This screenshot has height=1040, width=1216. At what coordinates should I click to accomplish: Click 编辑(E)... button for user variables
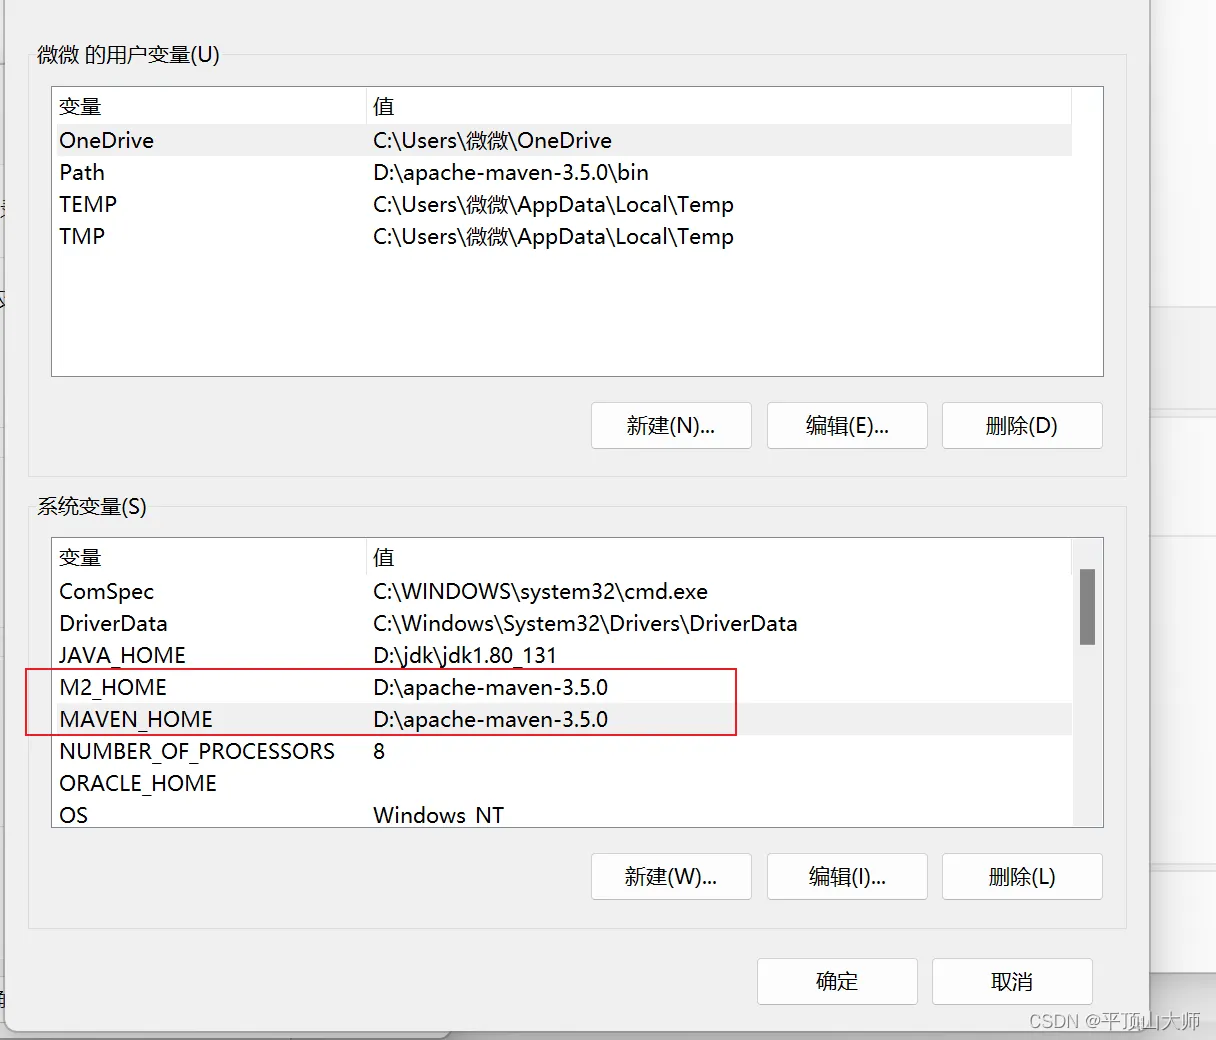point(847,426)
